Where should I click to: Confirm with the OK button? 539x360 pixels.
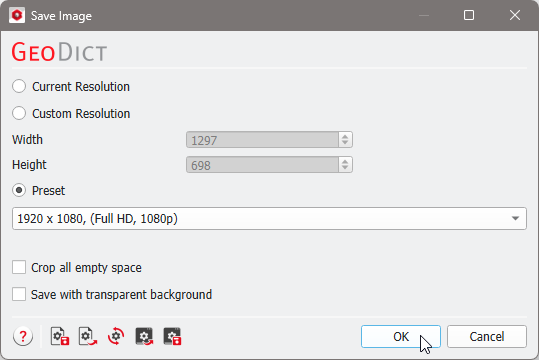click(x=401, y=336)
